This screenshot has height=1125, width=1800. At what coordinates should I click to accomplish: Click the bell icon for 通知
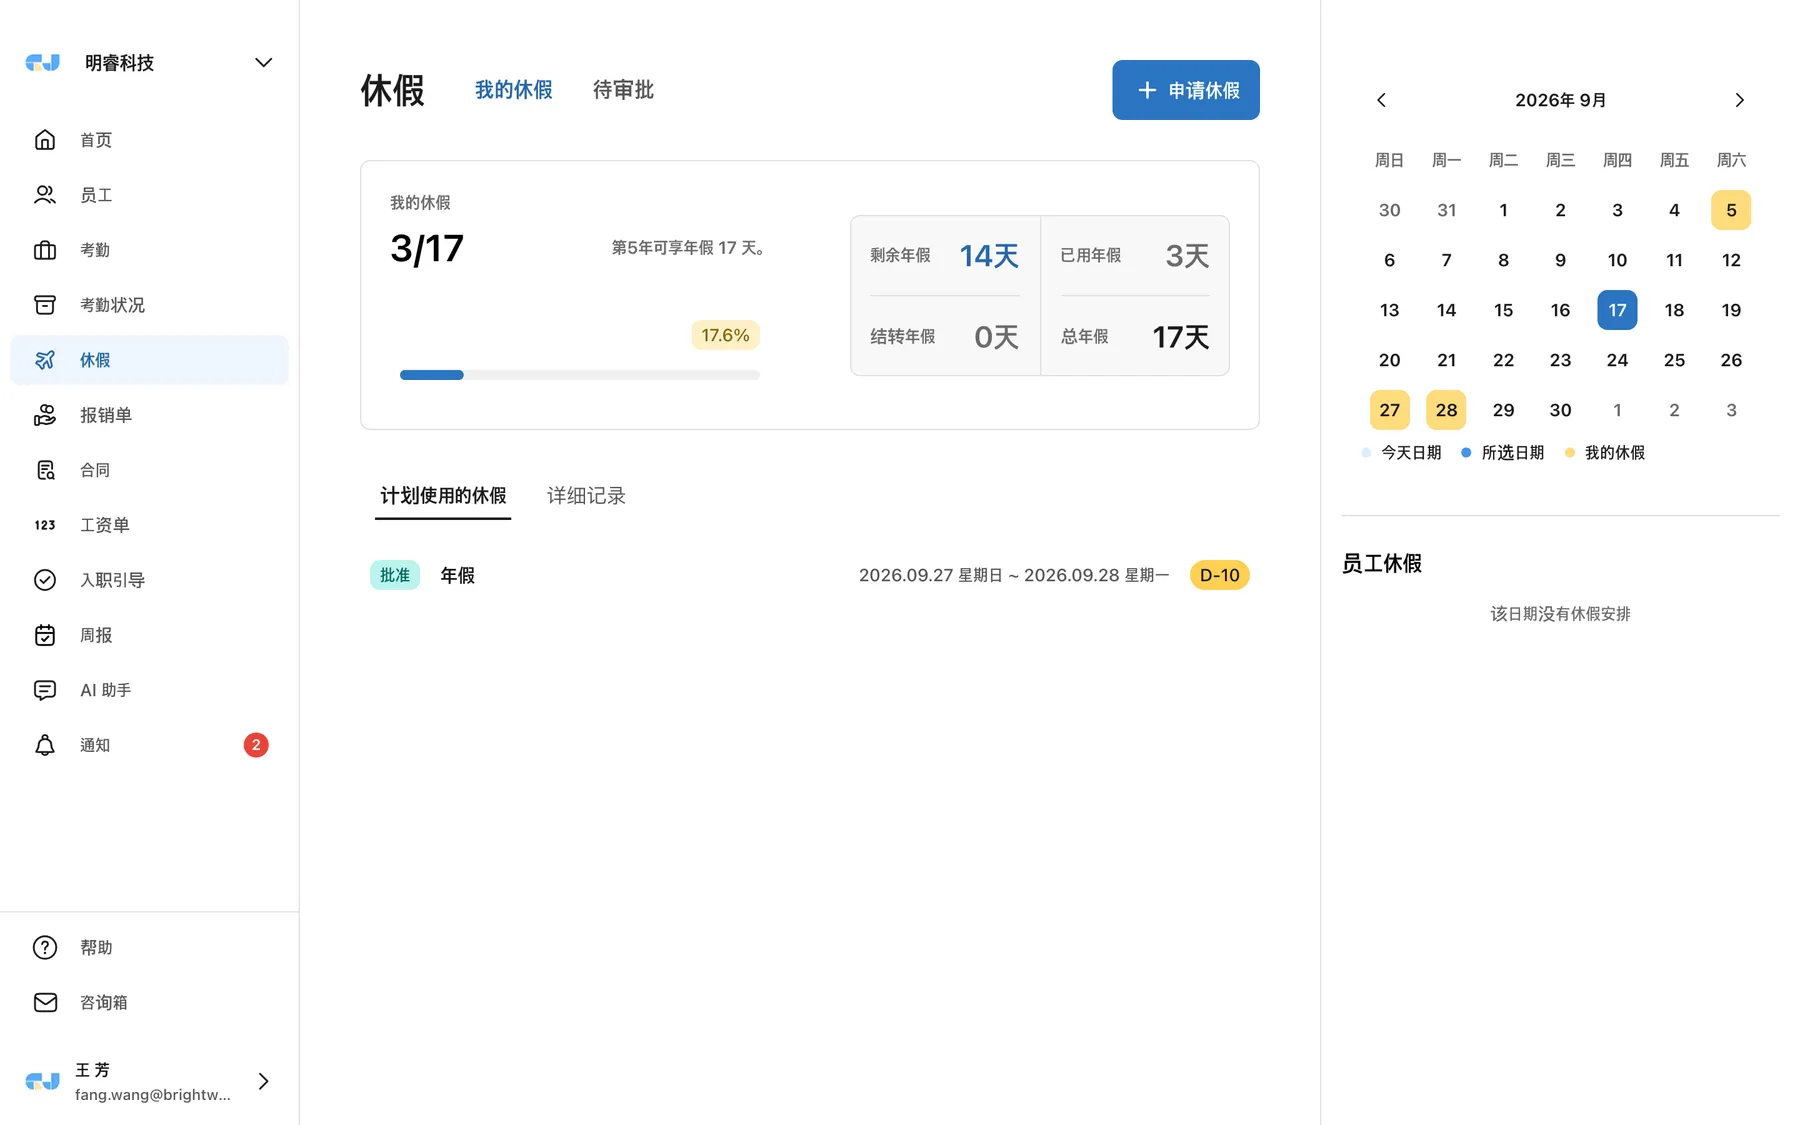tap(45, 745)
